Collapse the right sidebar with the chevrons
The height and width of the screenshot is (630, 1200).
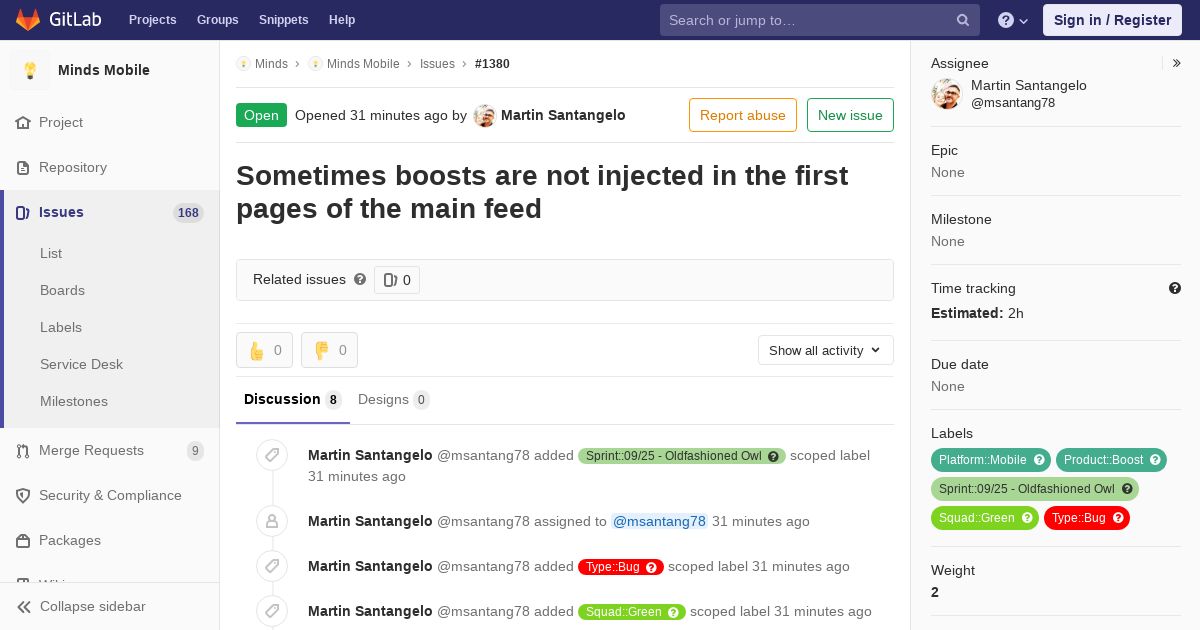[1177, 63]
